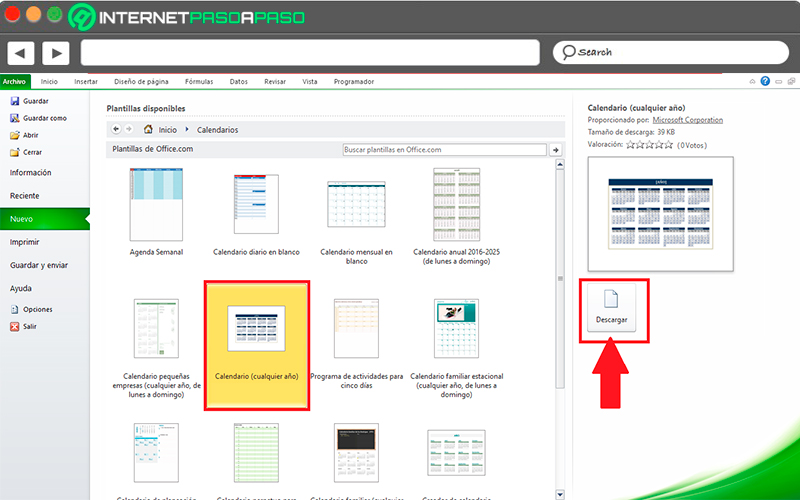
Task: Open the Inicio ribbon tab
Action: [49, 82]
